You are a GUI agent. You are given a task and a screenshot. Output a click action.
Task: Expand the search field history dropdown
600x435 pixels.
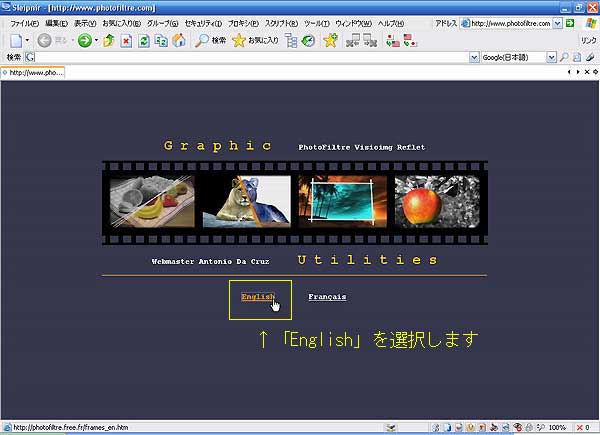click(x=474, y=57)
